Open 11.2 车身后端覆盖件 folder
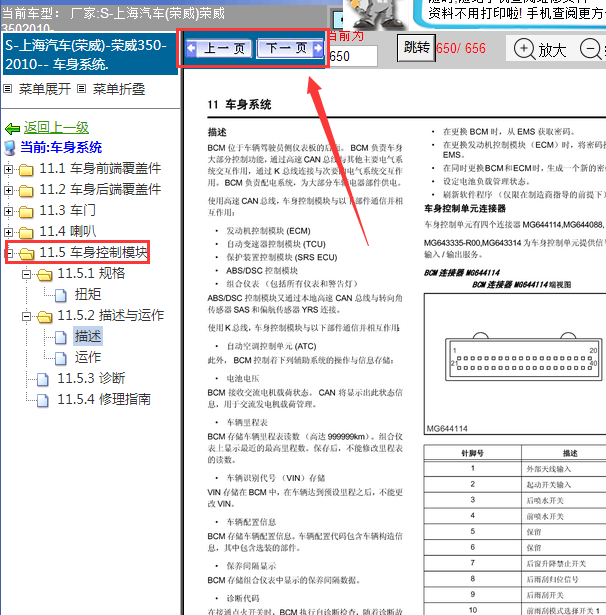 100,189
